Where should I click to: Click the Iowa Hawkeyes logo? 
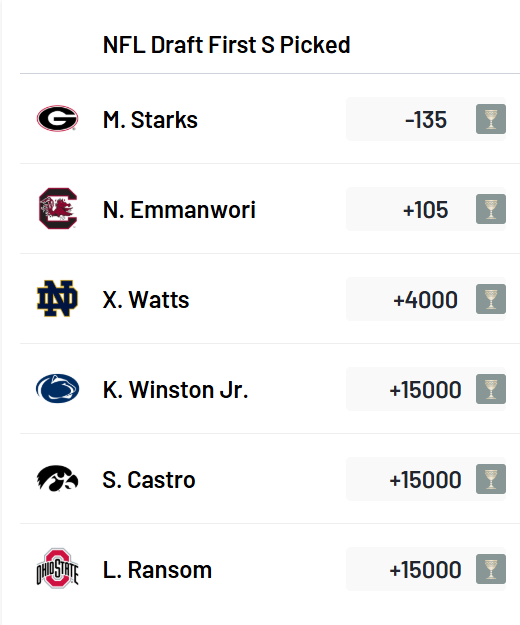[x=57, y=478]
